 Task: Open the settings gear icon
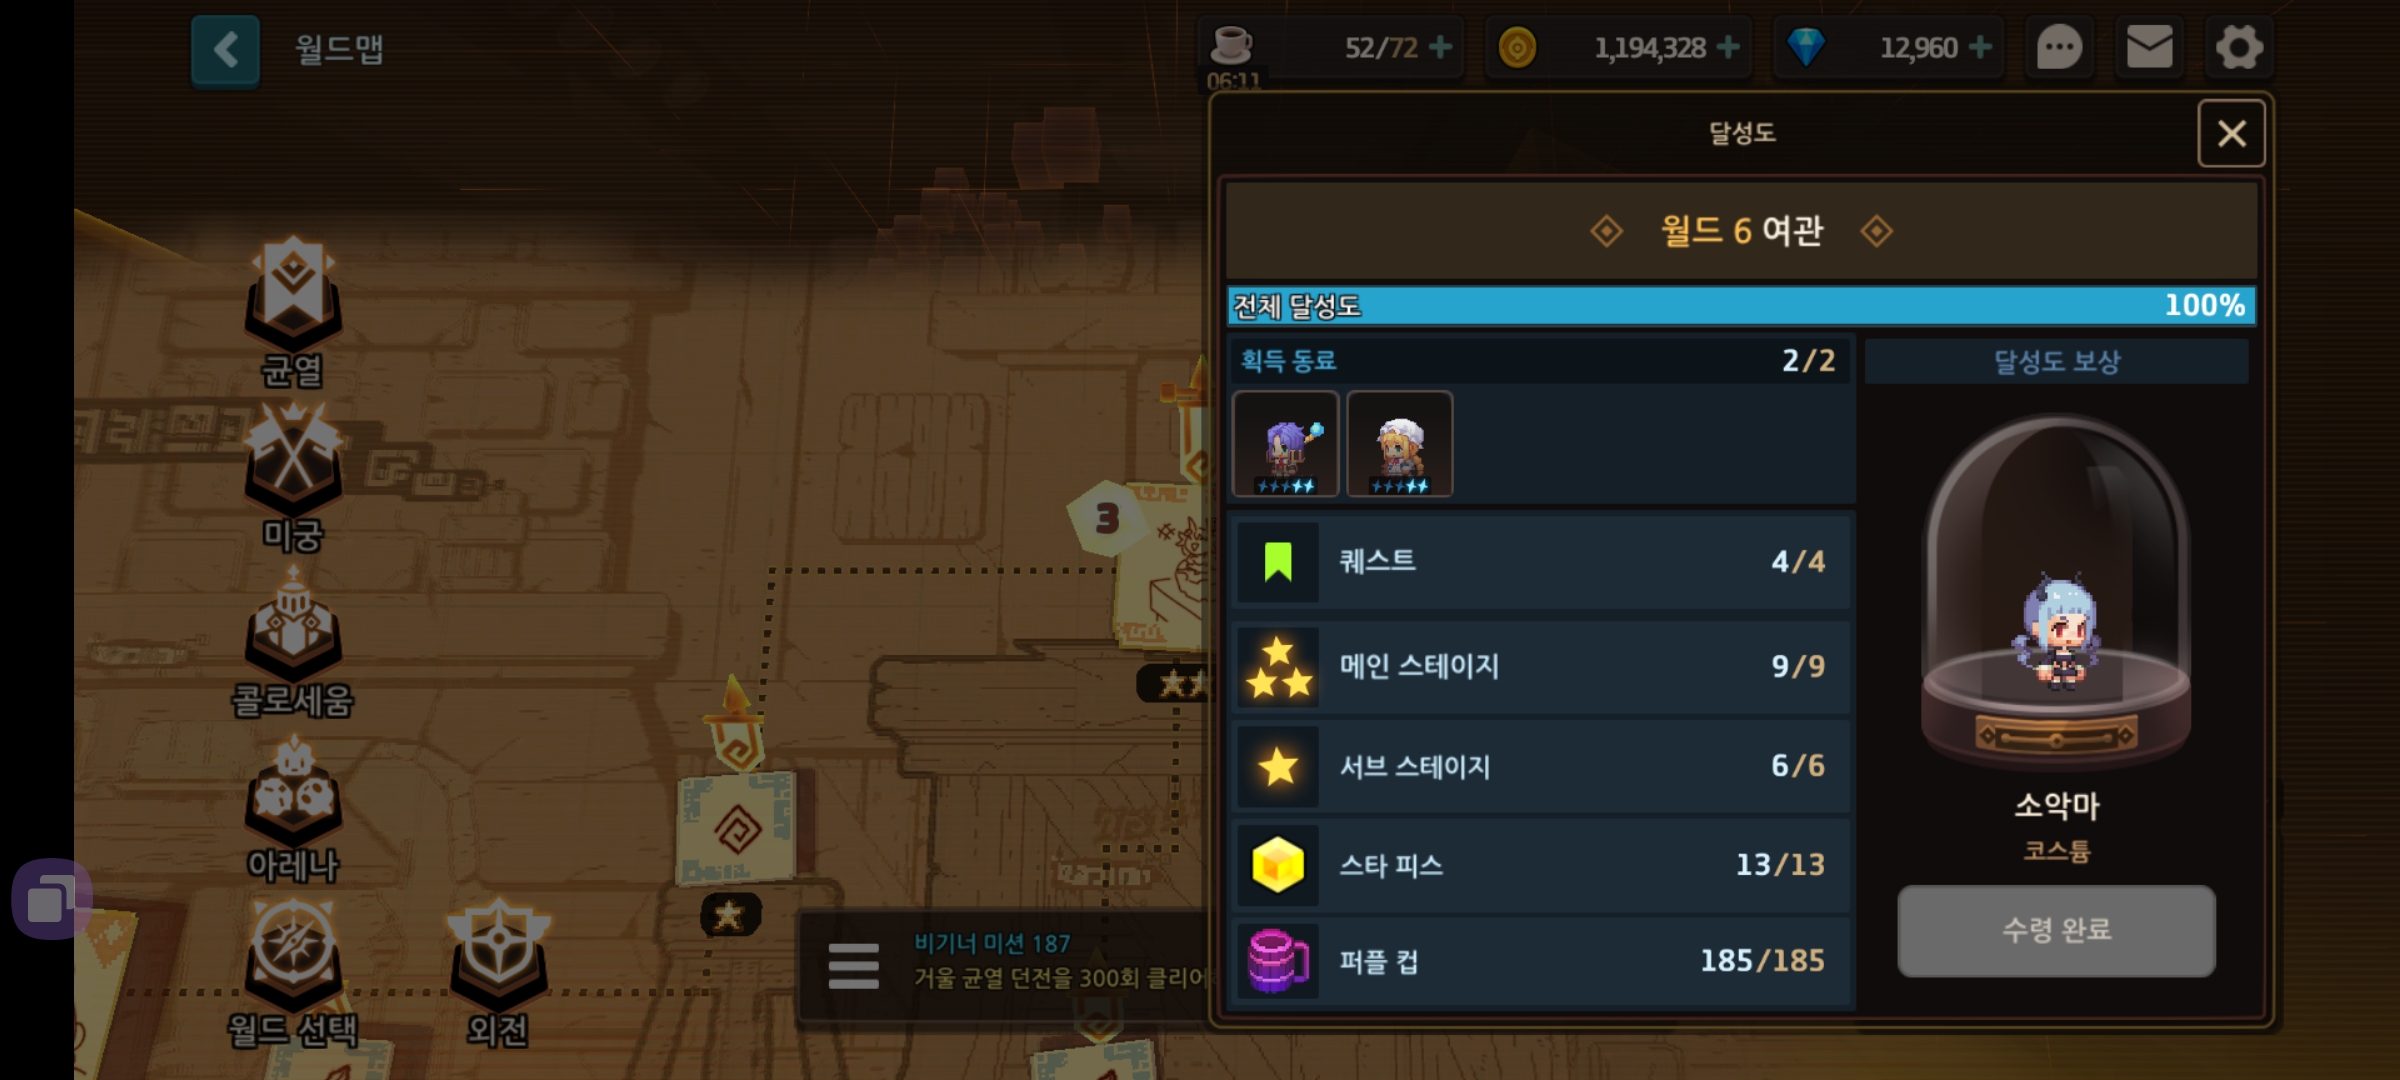[x=2239, y=47]
